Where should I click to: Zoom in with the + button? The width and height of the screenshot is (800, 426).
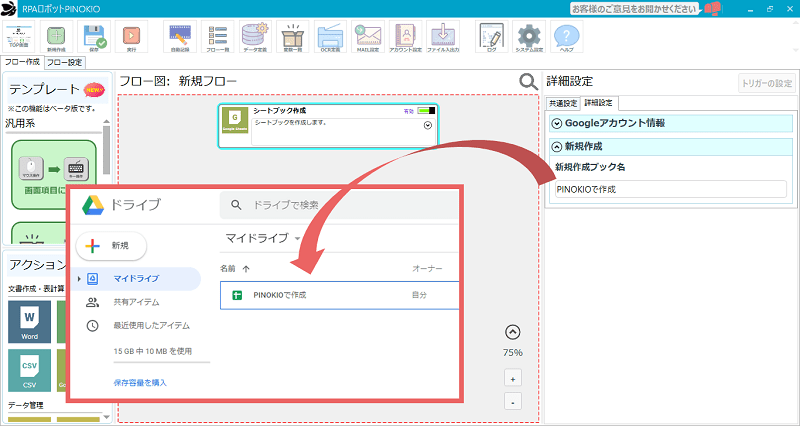tap(513, 379)
